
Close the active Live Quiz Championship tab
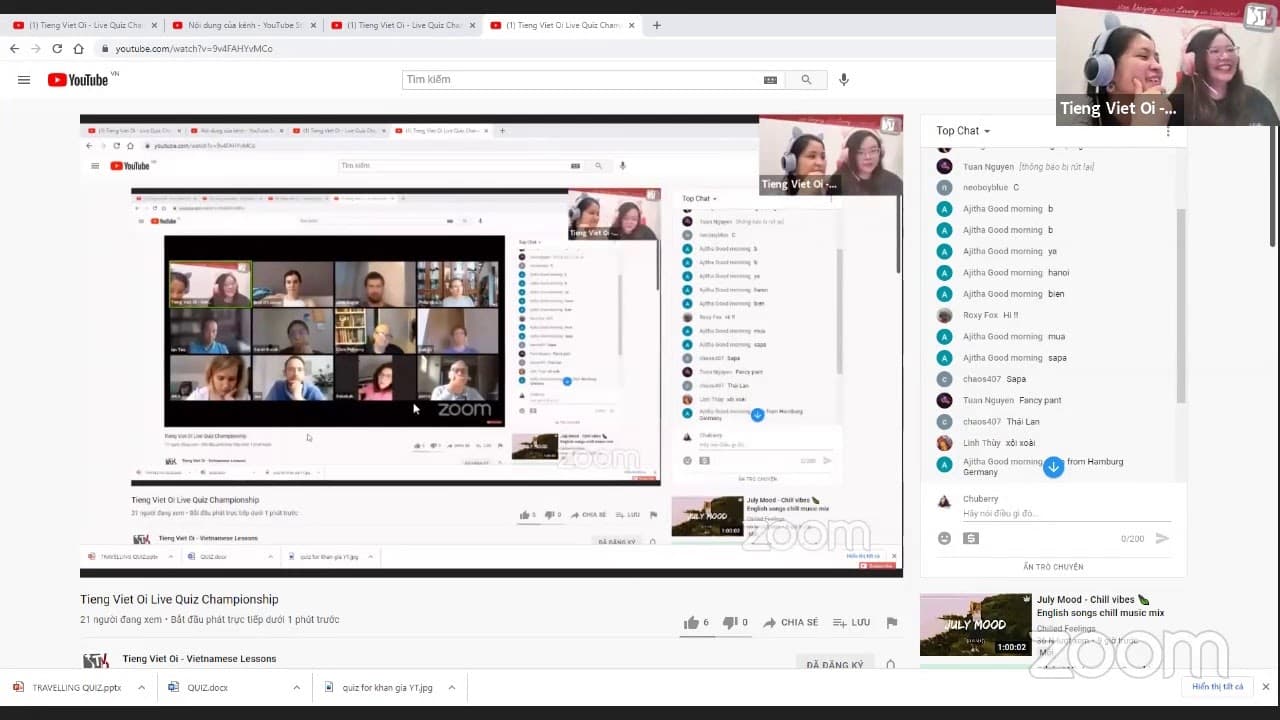pyautogui.click(x=631, y=25)
